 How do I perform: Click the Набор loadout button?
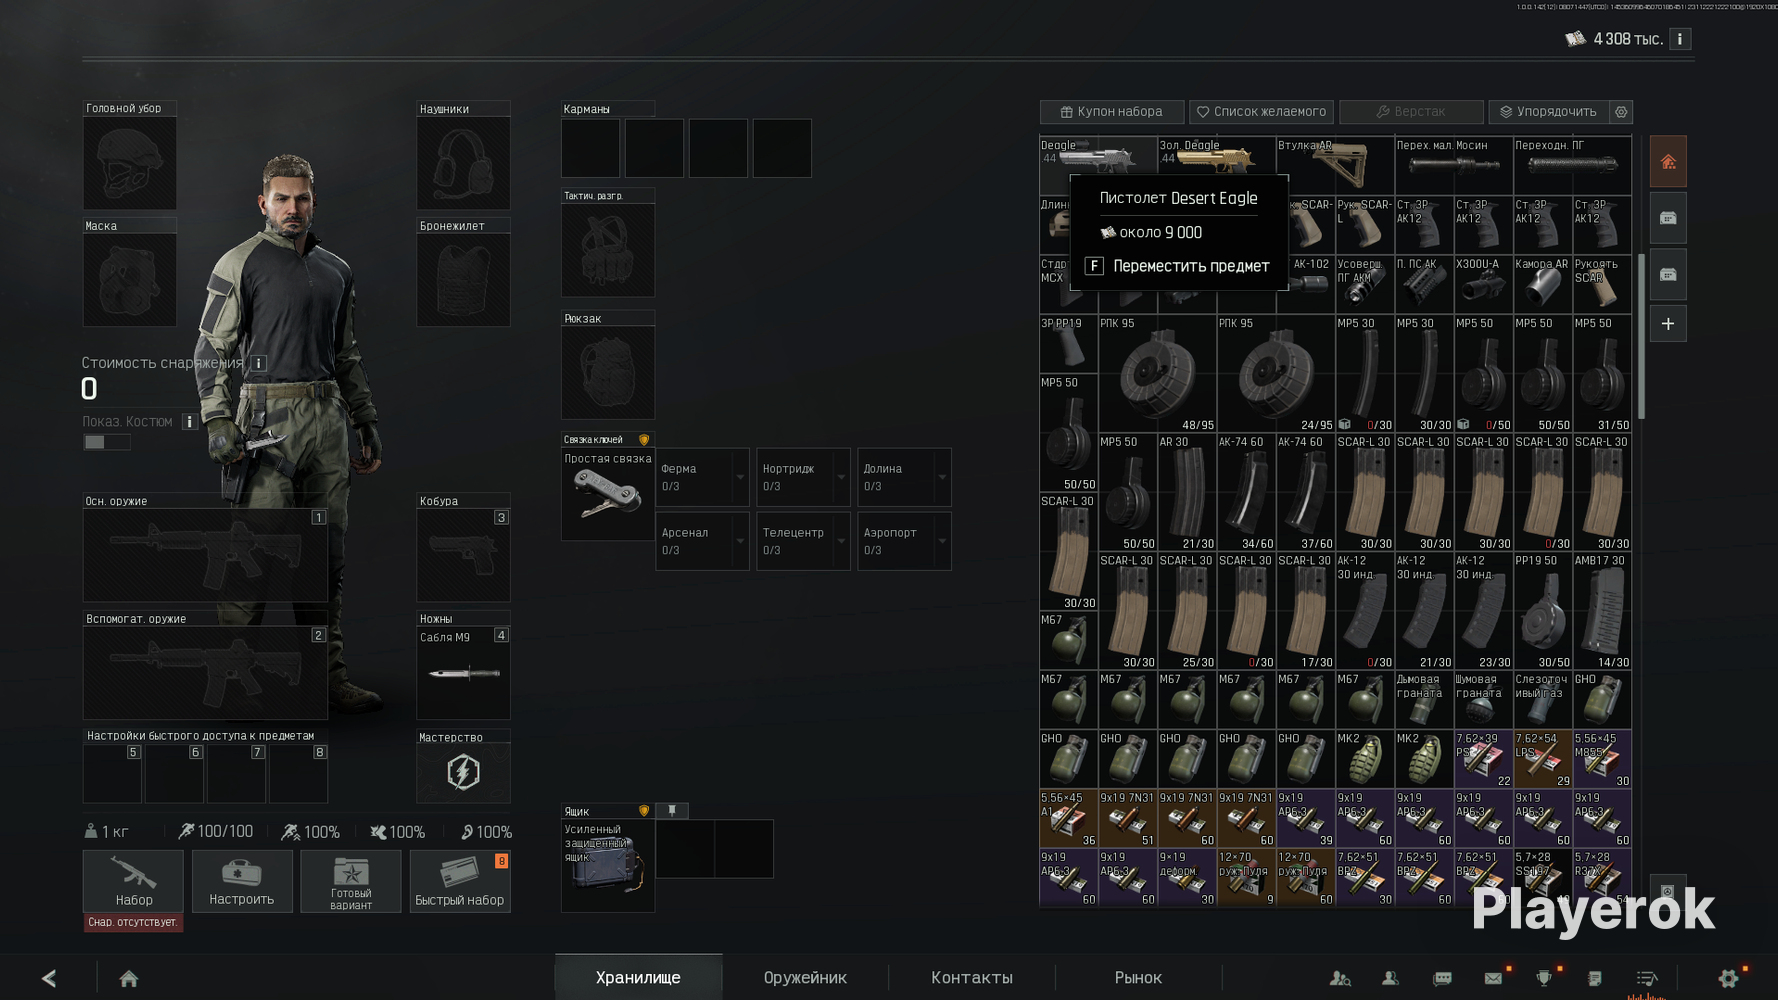click(x=133, y=881)
